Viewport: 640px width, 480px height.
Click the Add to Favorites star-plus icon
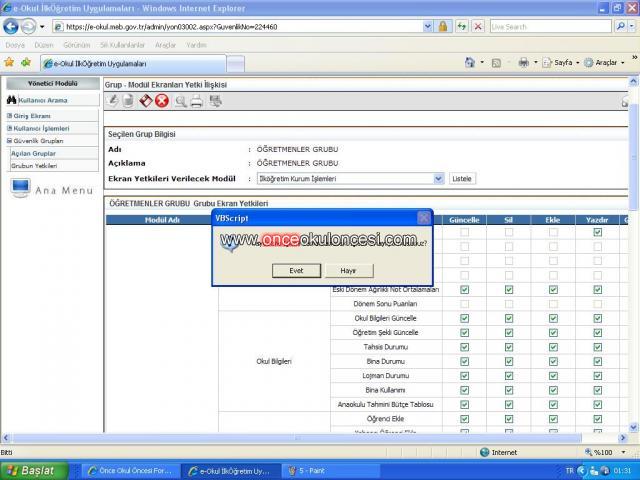26,62
